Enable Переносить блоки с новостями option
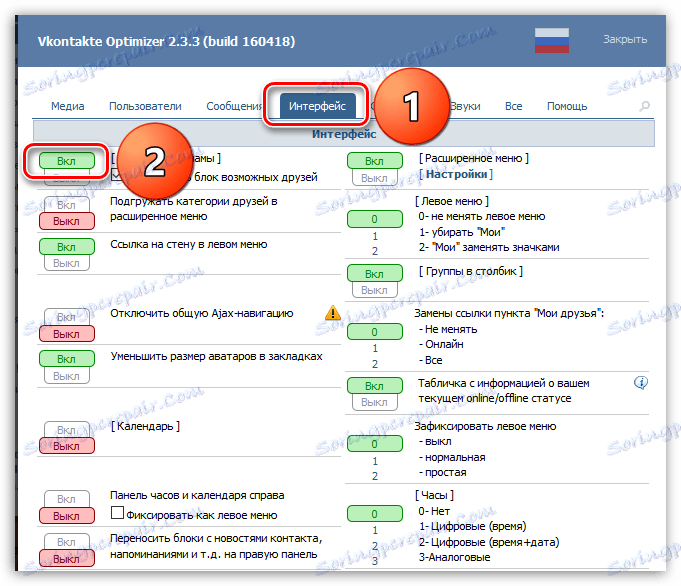 point(66,542)
